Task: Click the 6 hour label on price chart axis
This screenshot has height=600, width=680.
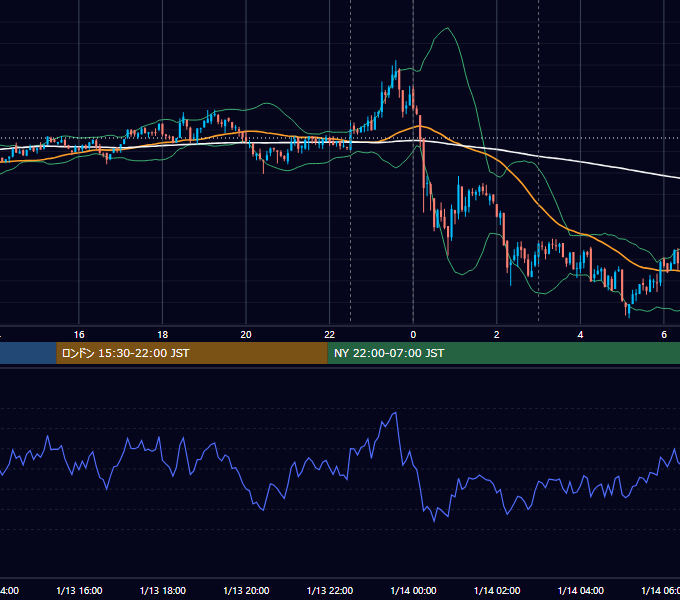Action: point(664,335)
